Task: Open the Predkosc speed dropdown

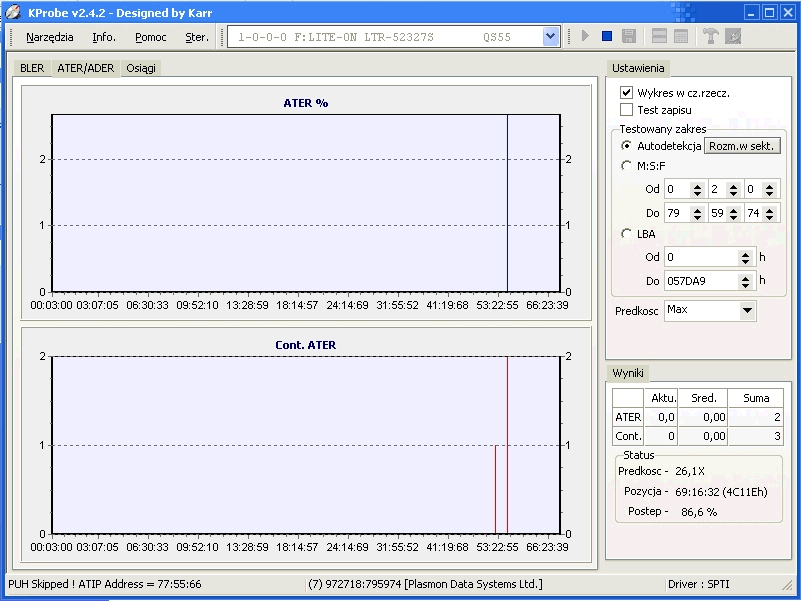Action: (747, 310)
